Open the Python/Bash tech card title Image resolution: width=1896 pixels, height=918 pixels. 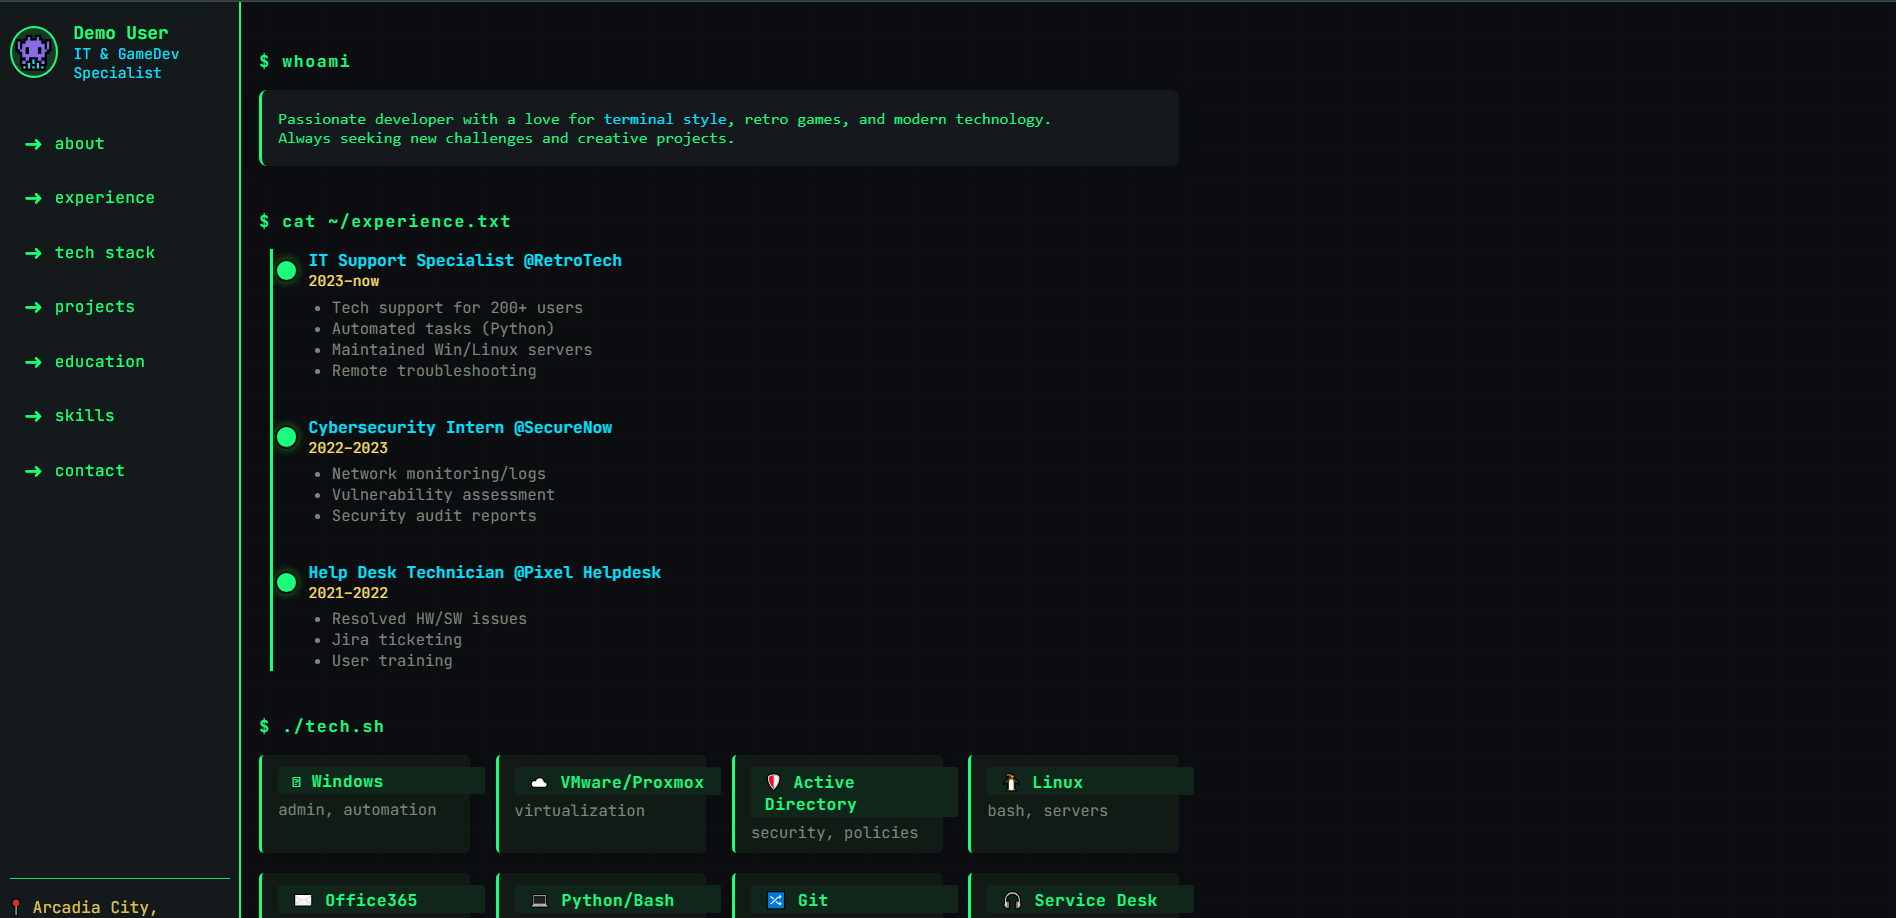tap(617, 900)
